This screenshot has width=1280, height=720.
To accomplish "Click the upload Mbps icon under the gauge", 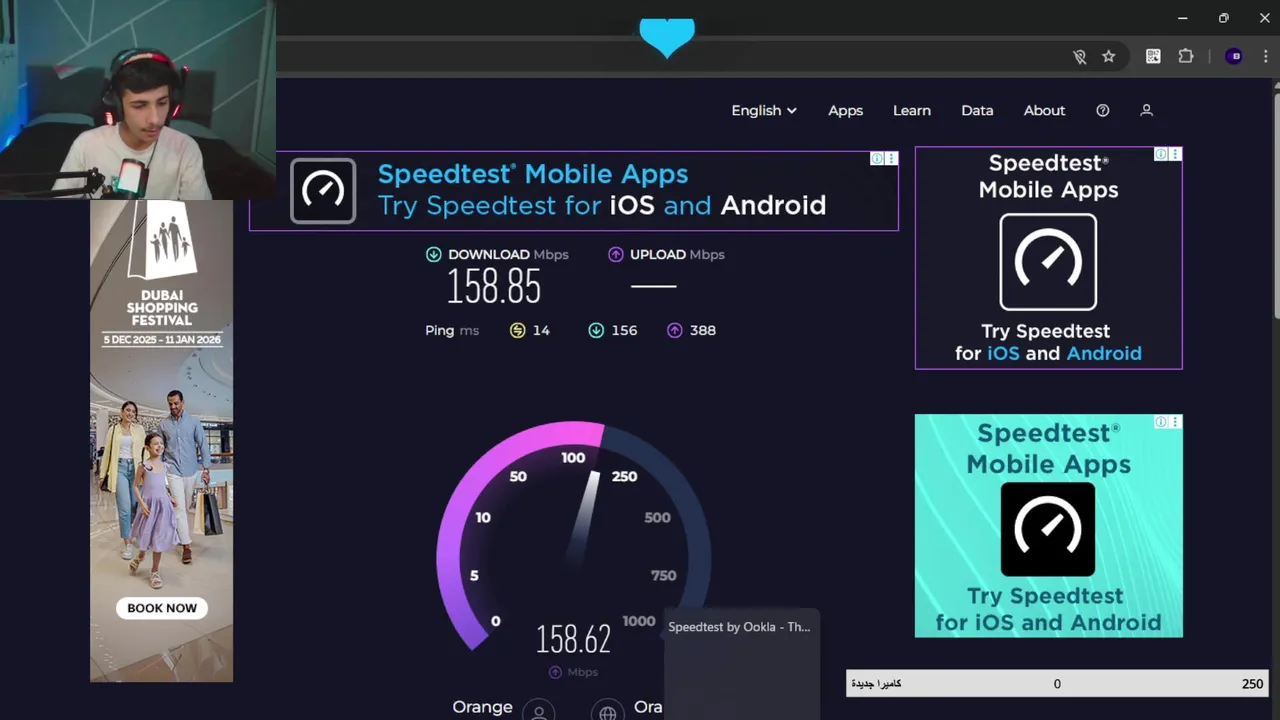I will click(x=555, y=672).
